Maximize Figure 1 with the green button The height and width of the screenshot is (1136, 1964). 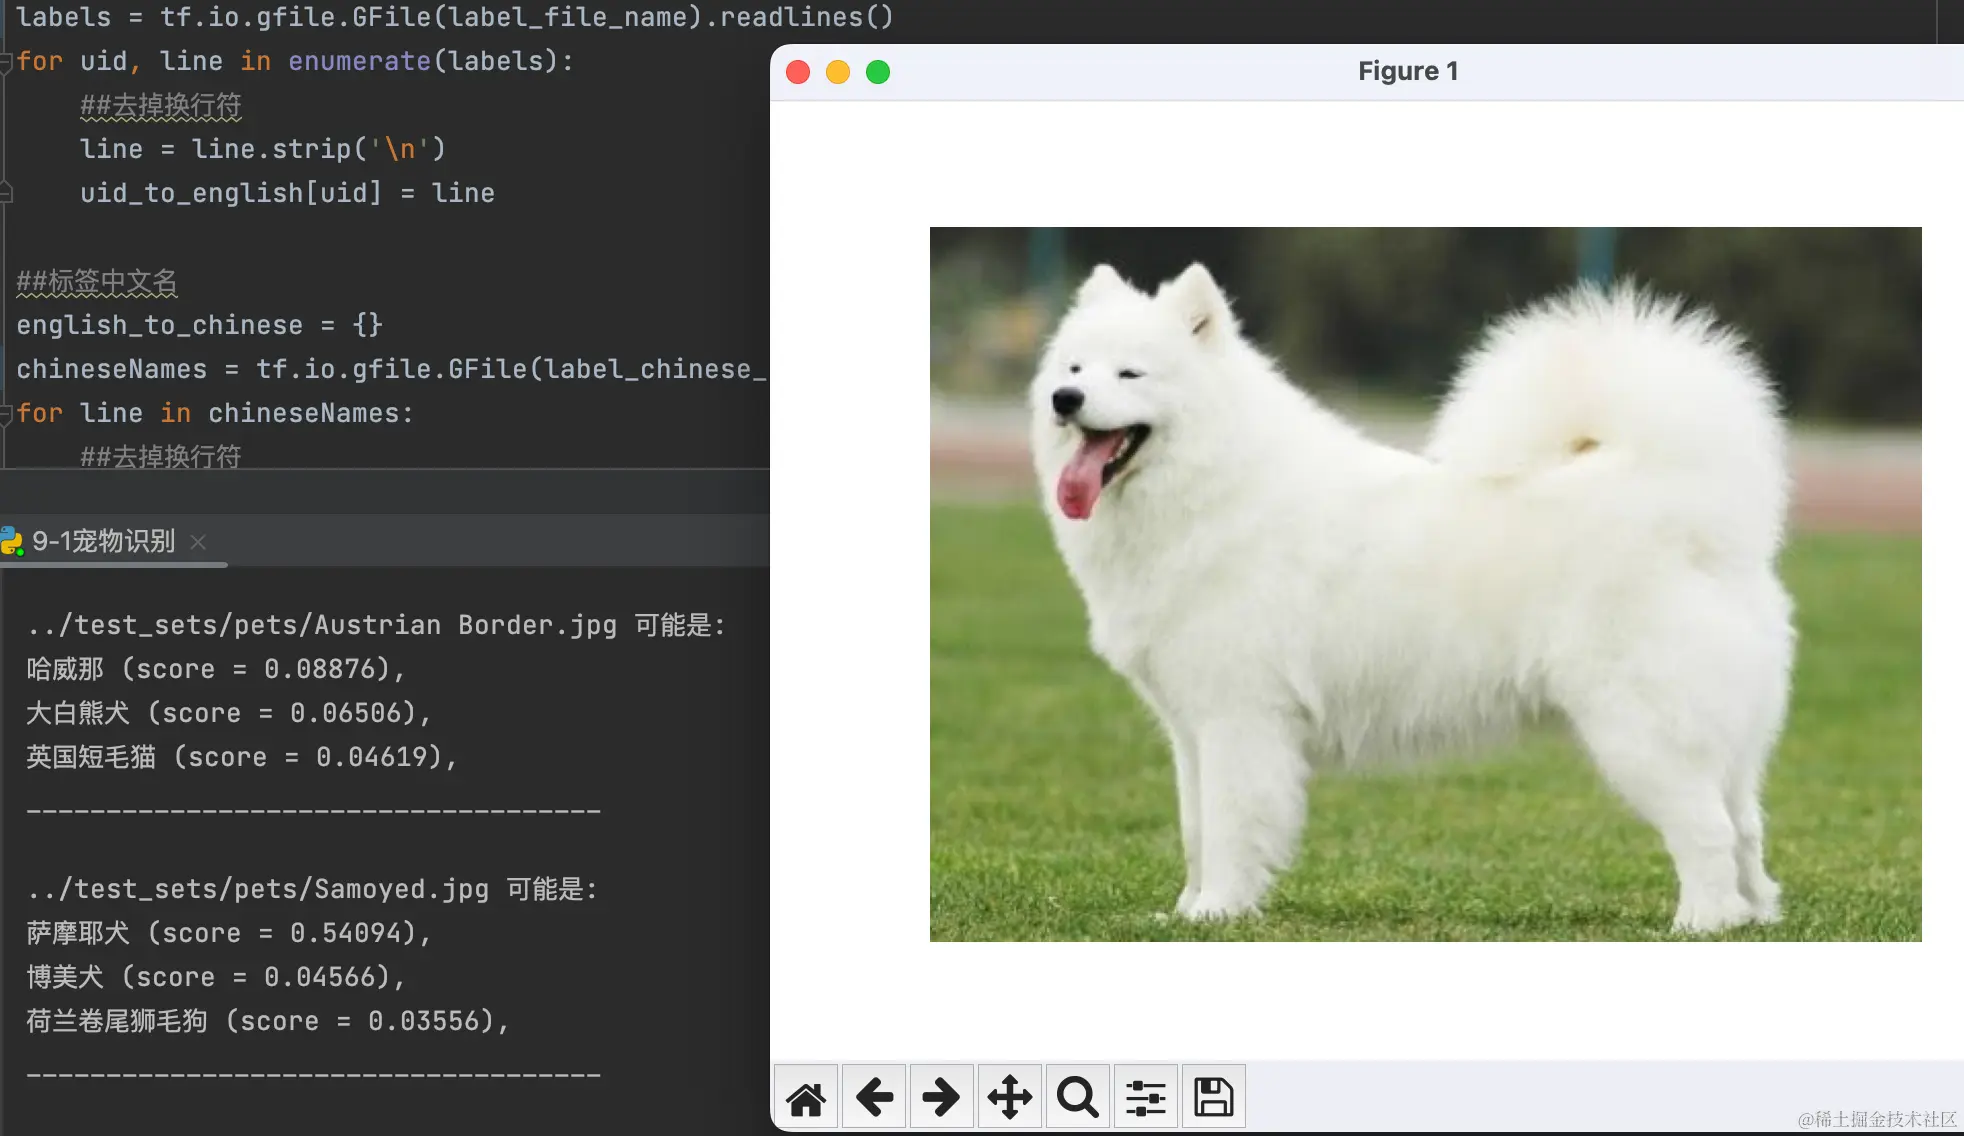click(x=878, y=72)
